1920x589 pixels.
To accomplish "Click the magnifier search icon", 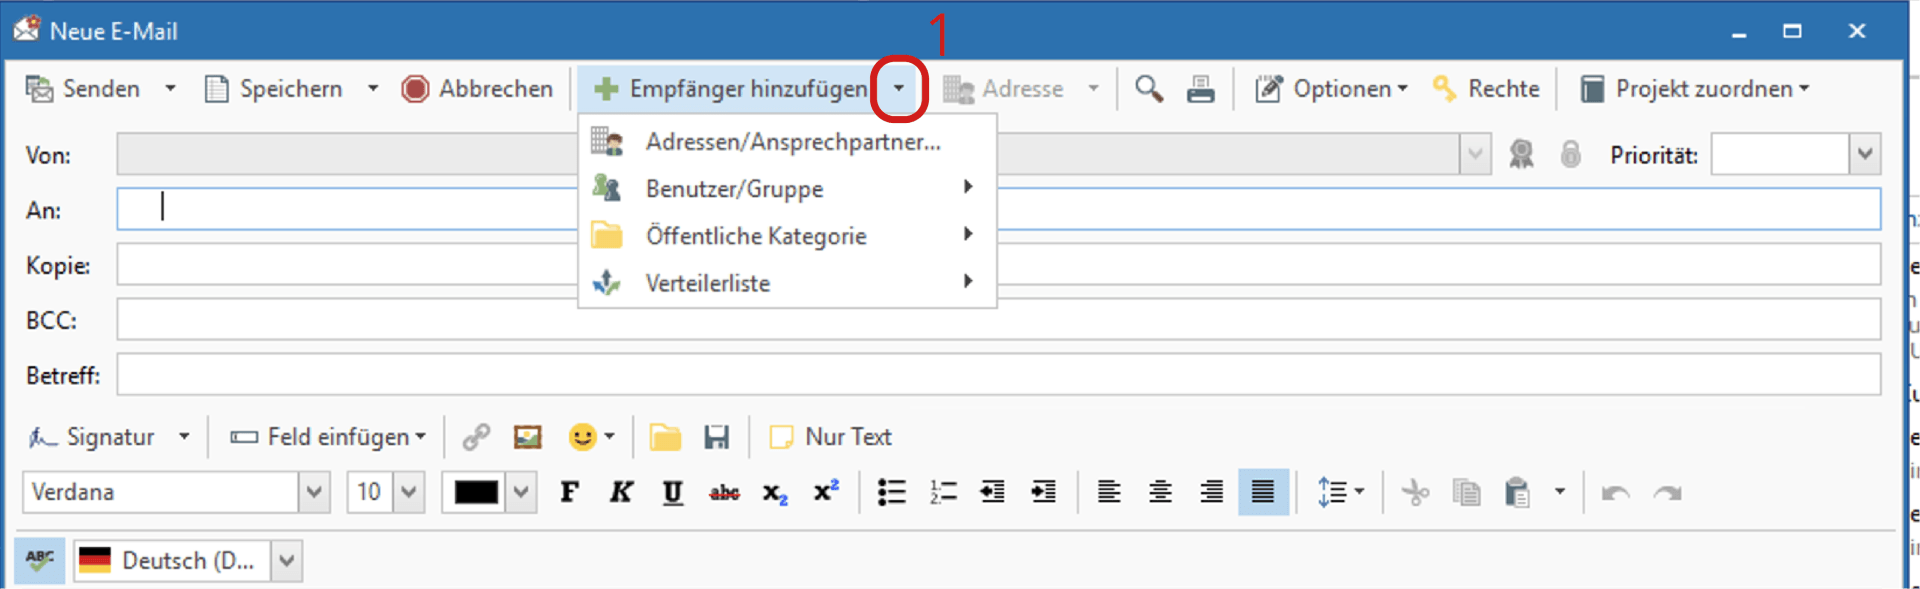I will [1149, 89].
